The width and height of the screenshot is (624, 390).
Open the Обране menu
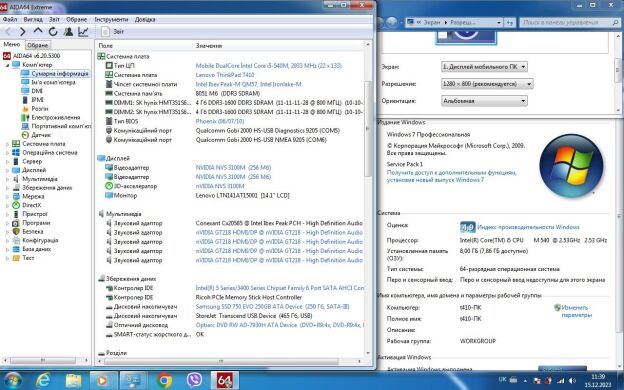[x=76, y=19]
